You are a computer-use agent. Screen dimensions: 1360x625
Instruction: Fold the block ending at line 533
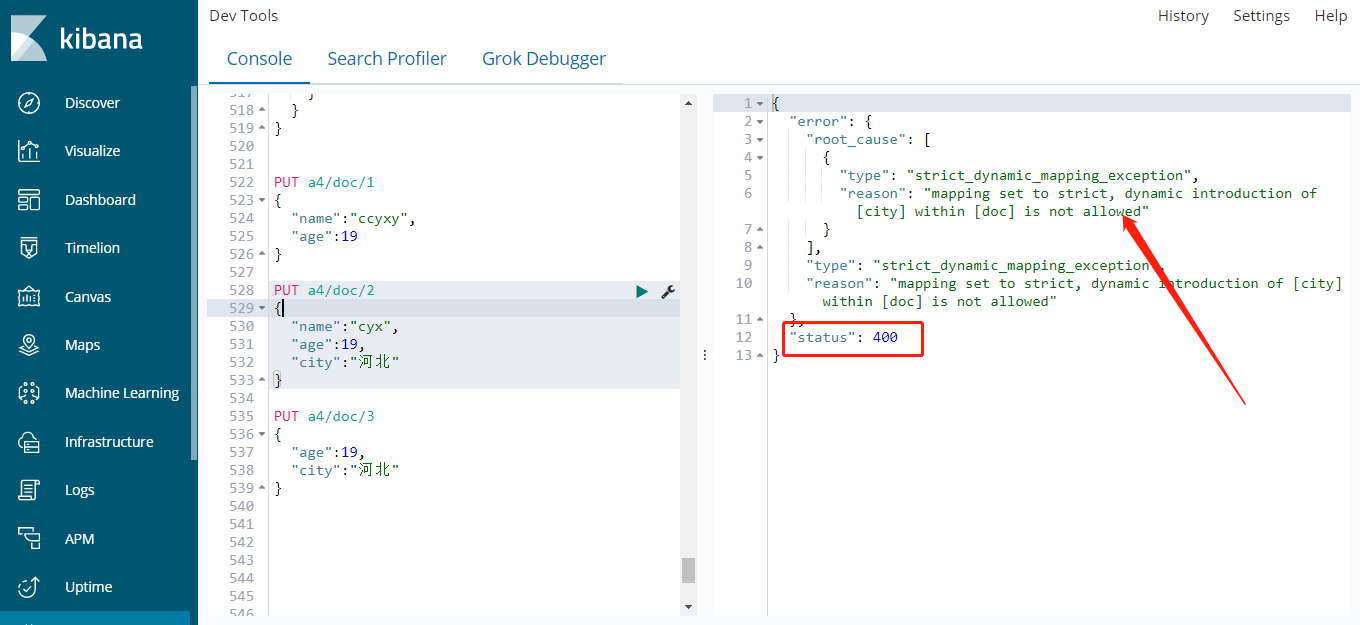pos(262,380)
